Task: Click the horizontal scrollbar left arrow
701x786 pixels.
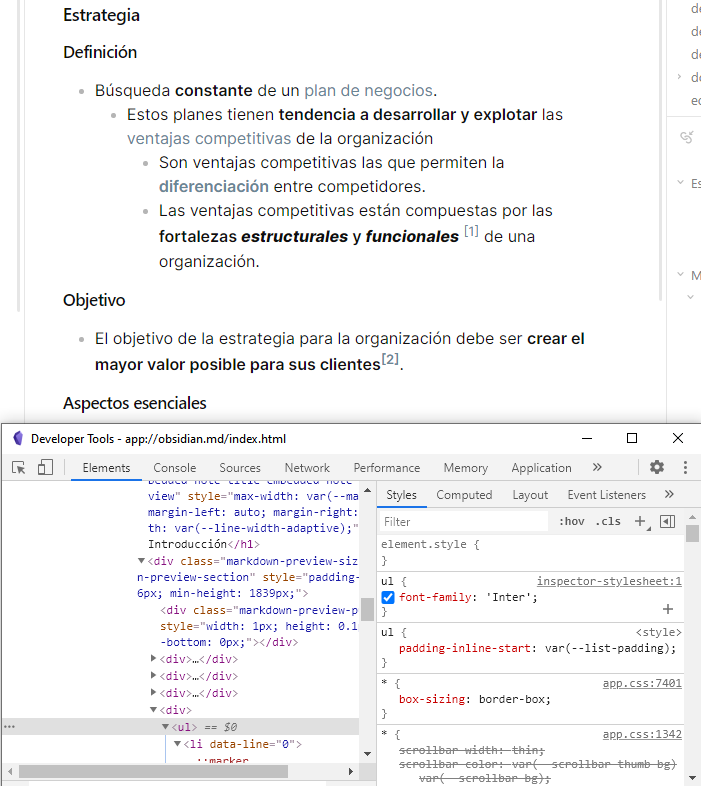Action: pos(10,771)
